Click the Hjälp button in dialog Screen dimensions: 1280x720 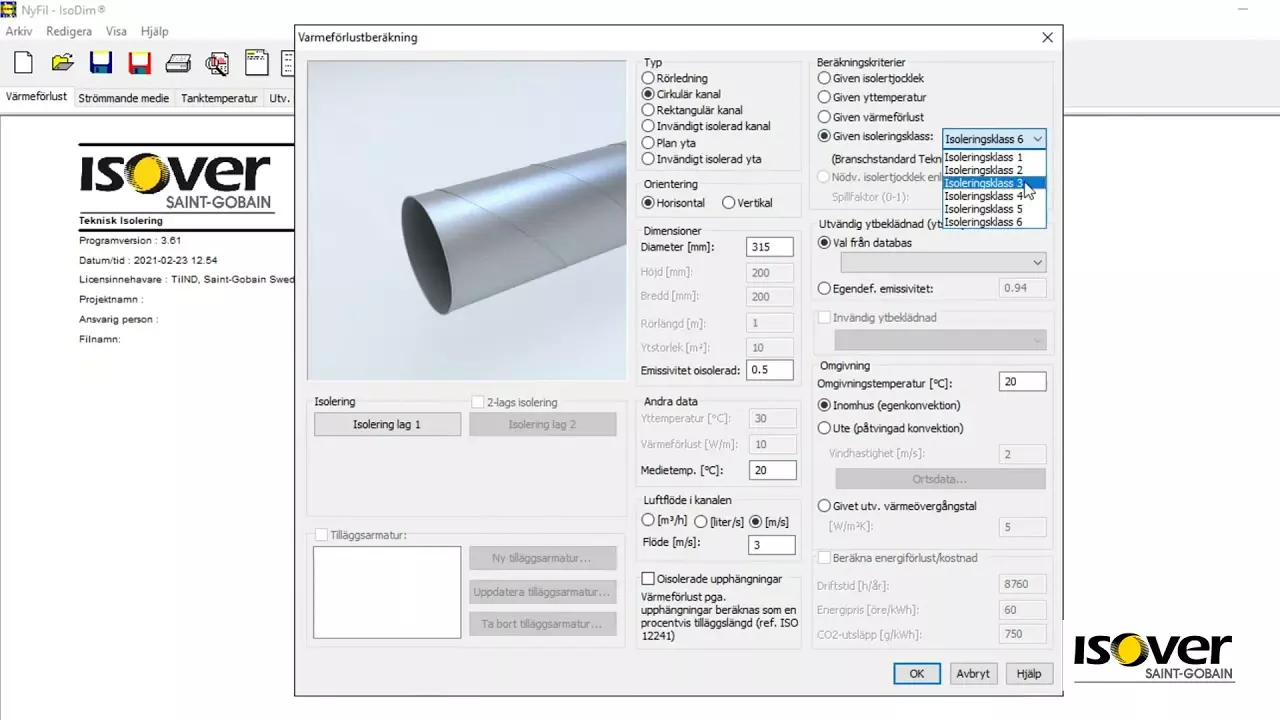[1029, 674]
